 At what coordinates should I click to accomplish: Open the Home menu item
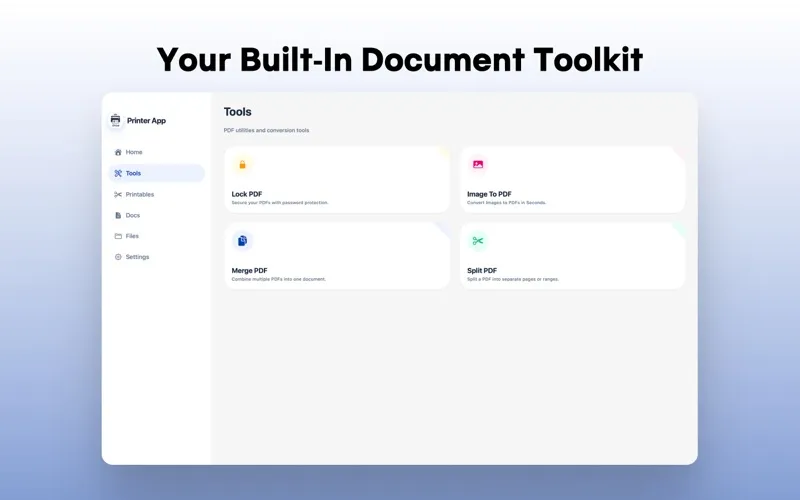[x=157, y=152]
